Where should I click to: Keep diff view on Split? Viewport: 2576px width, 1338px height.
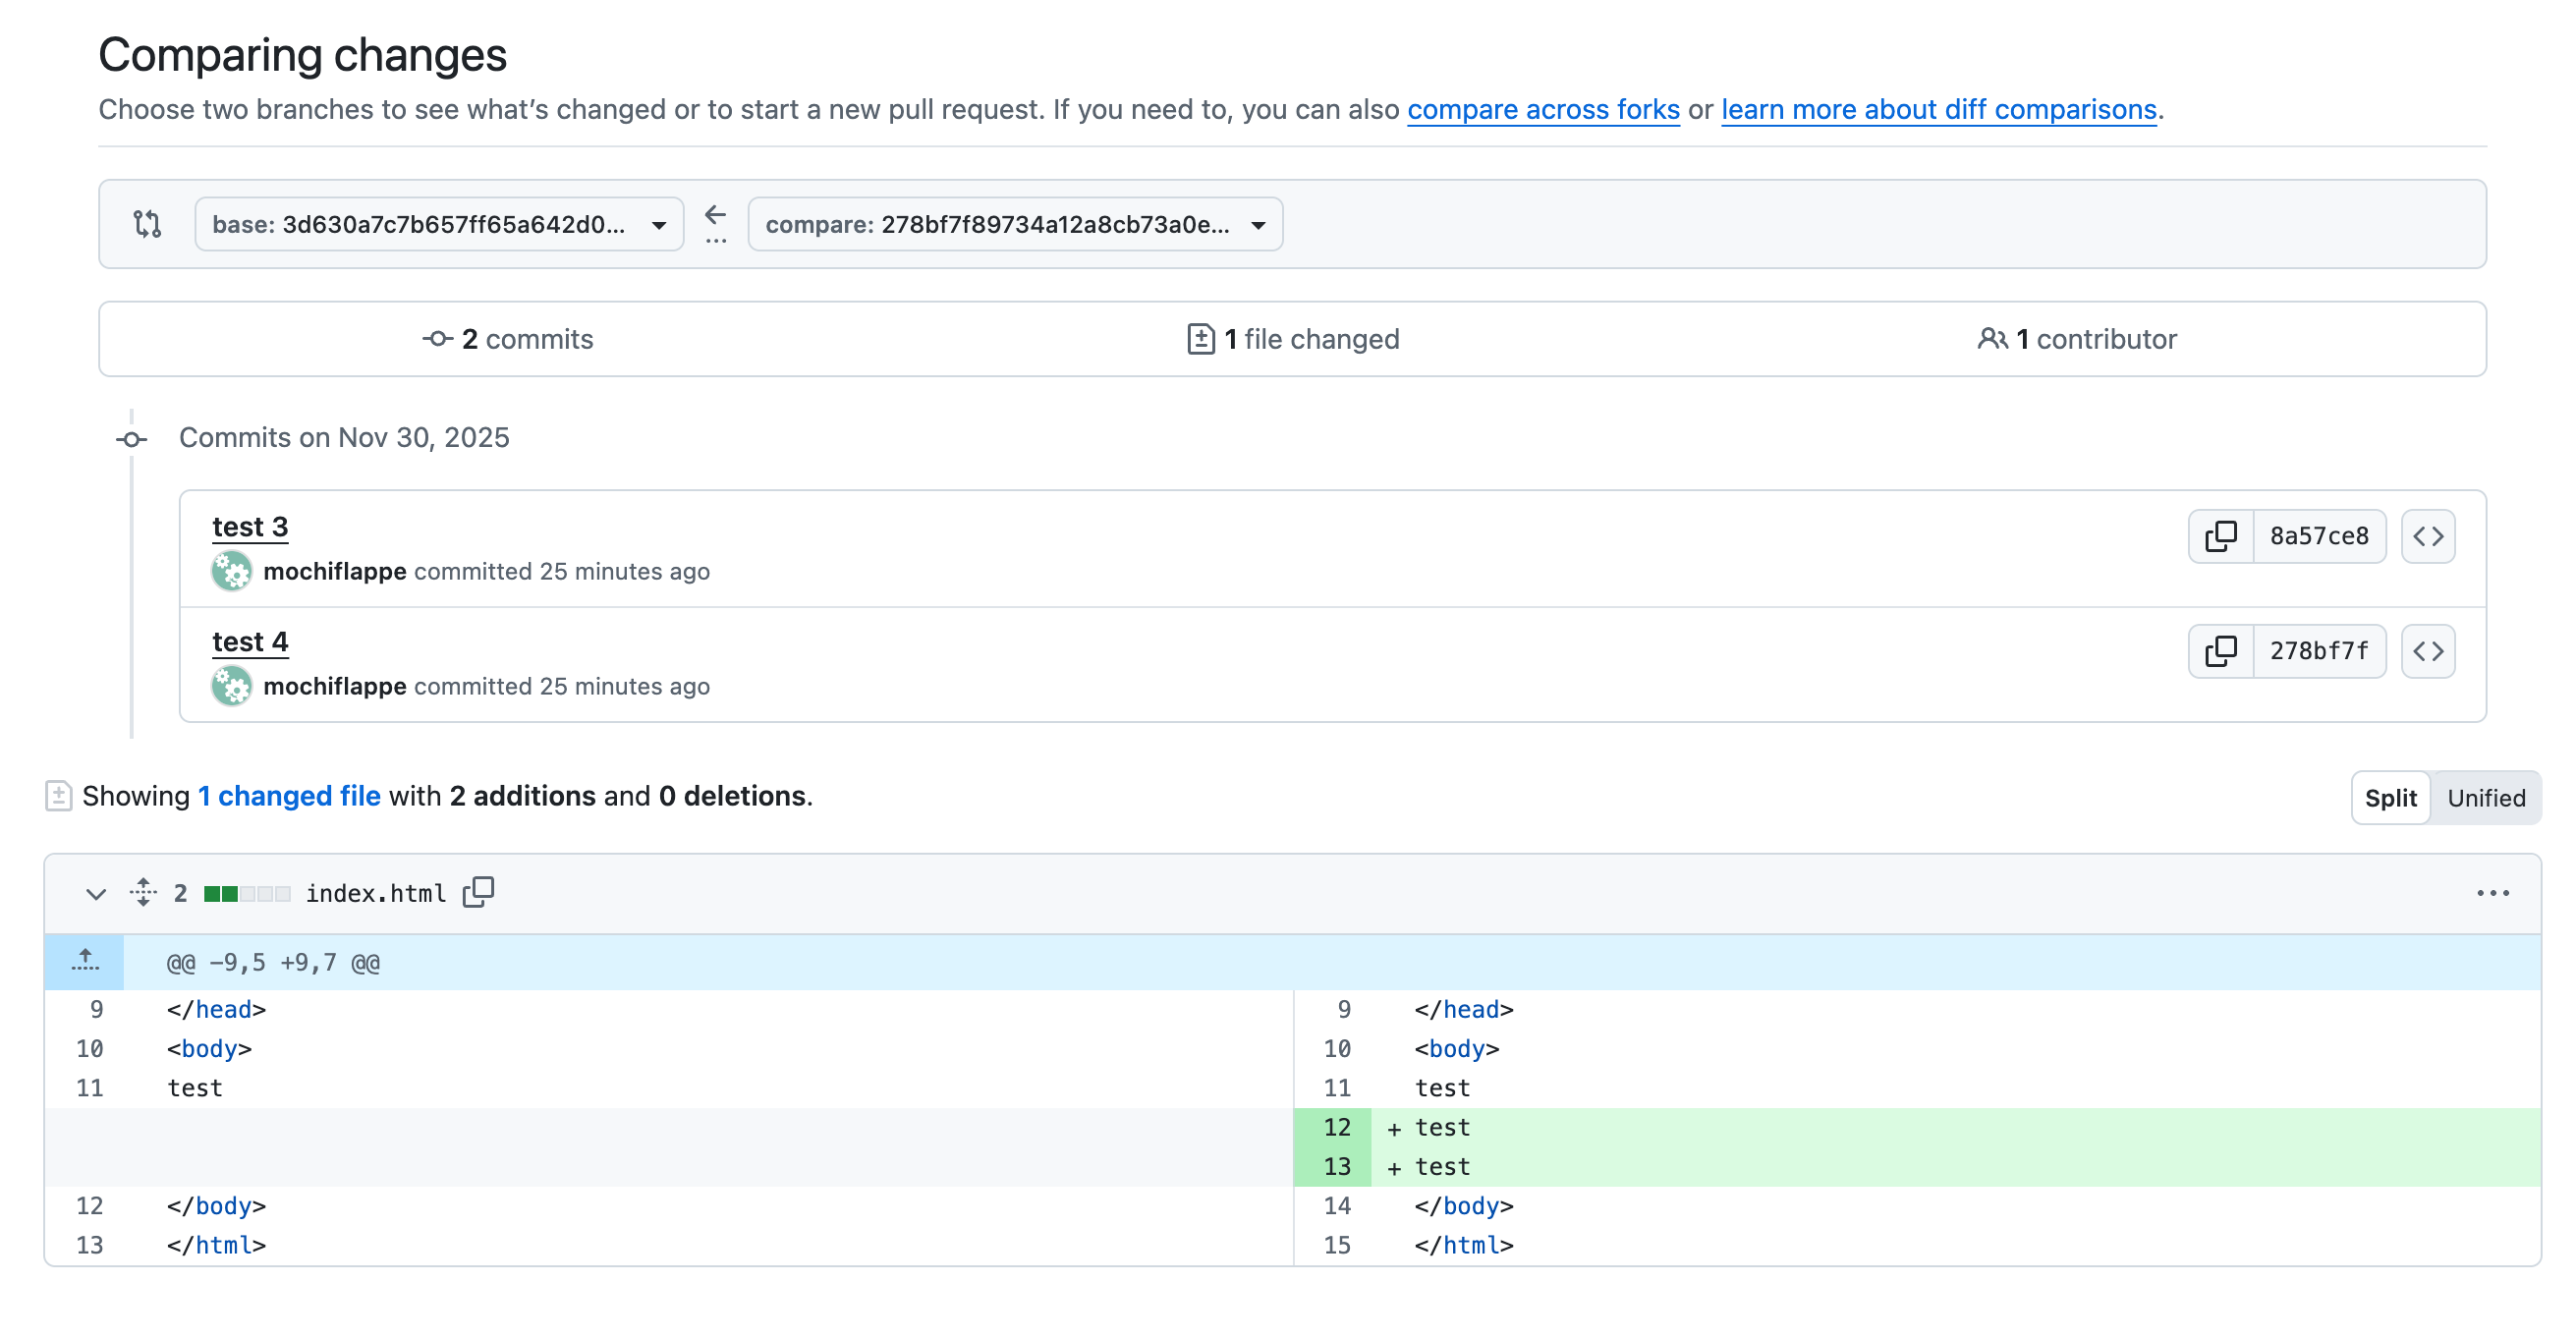coord(2391,797)
